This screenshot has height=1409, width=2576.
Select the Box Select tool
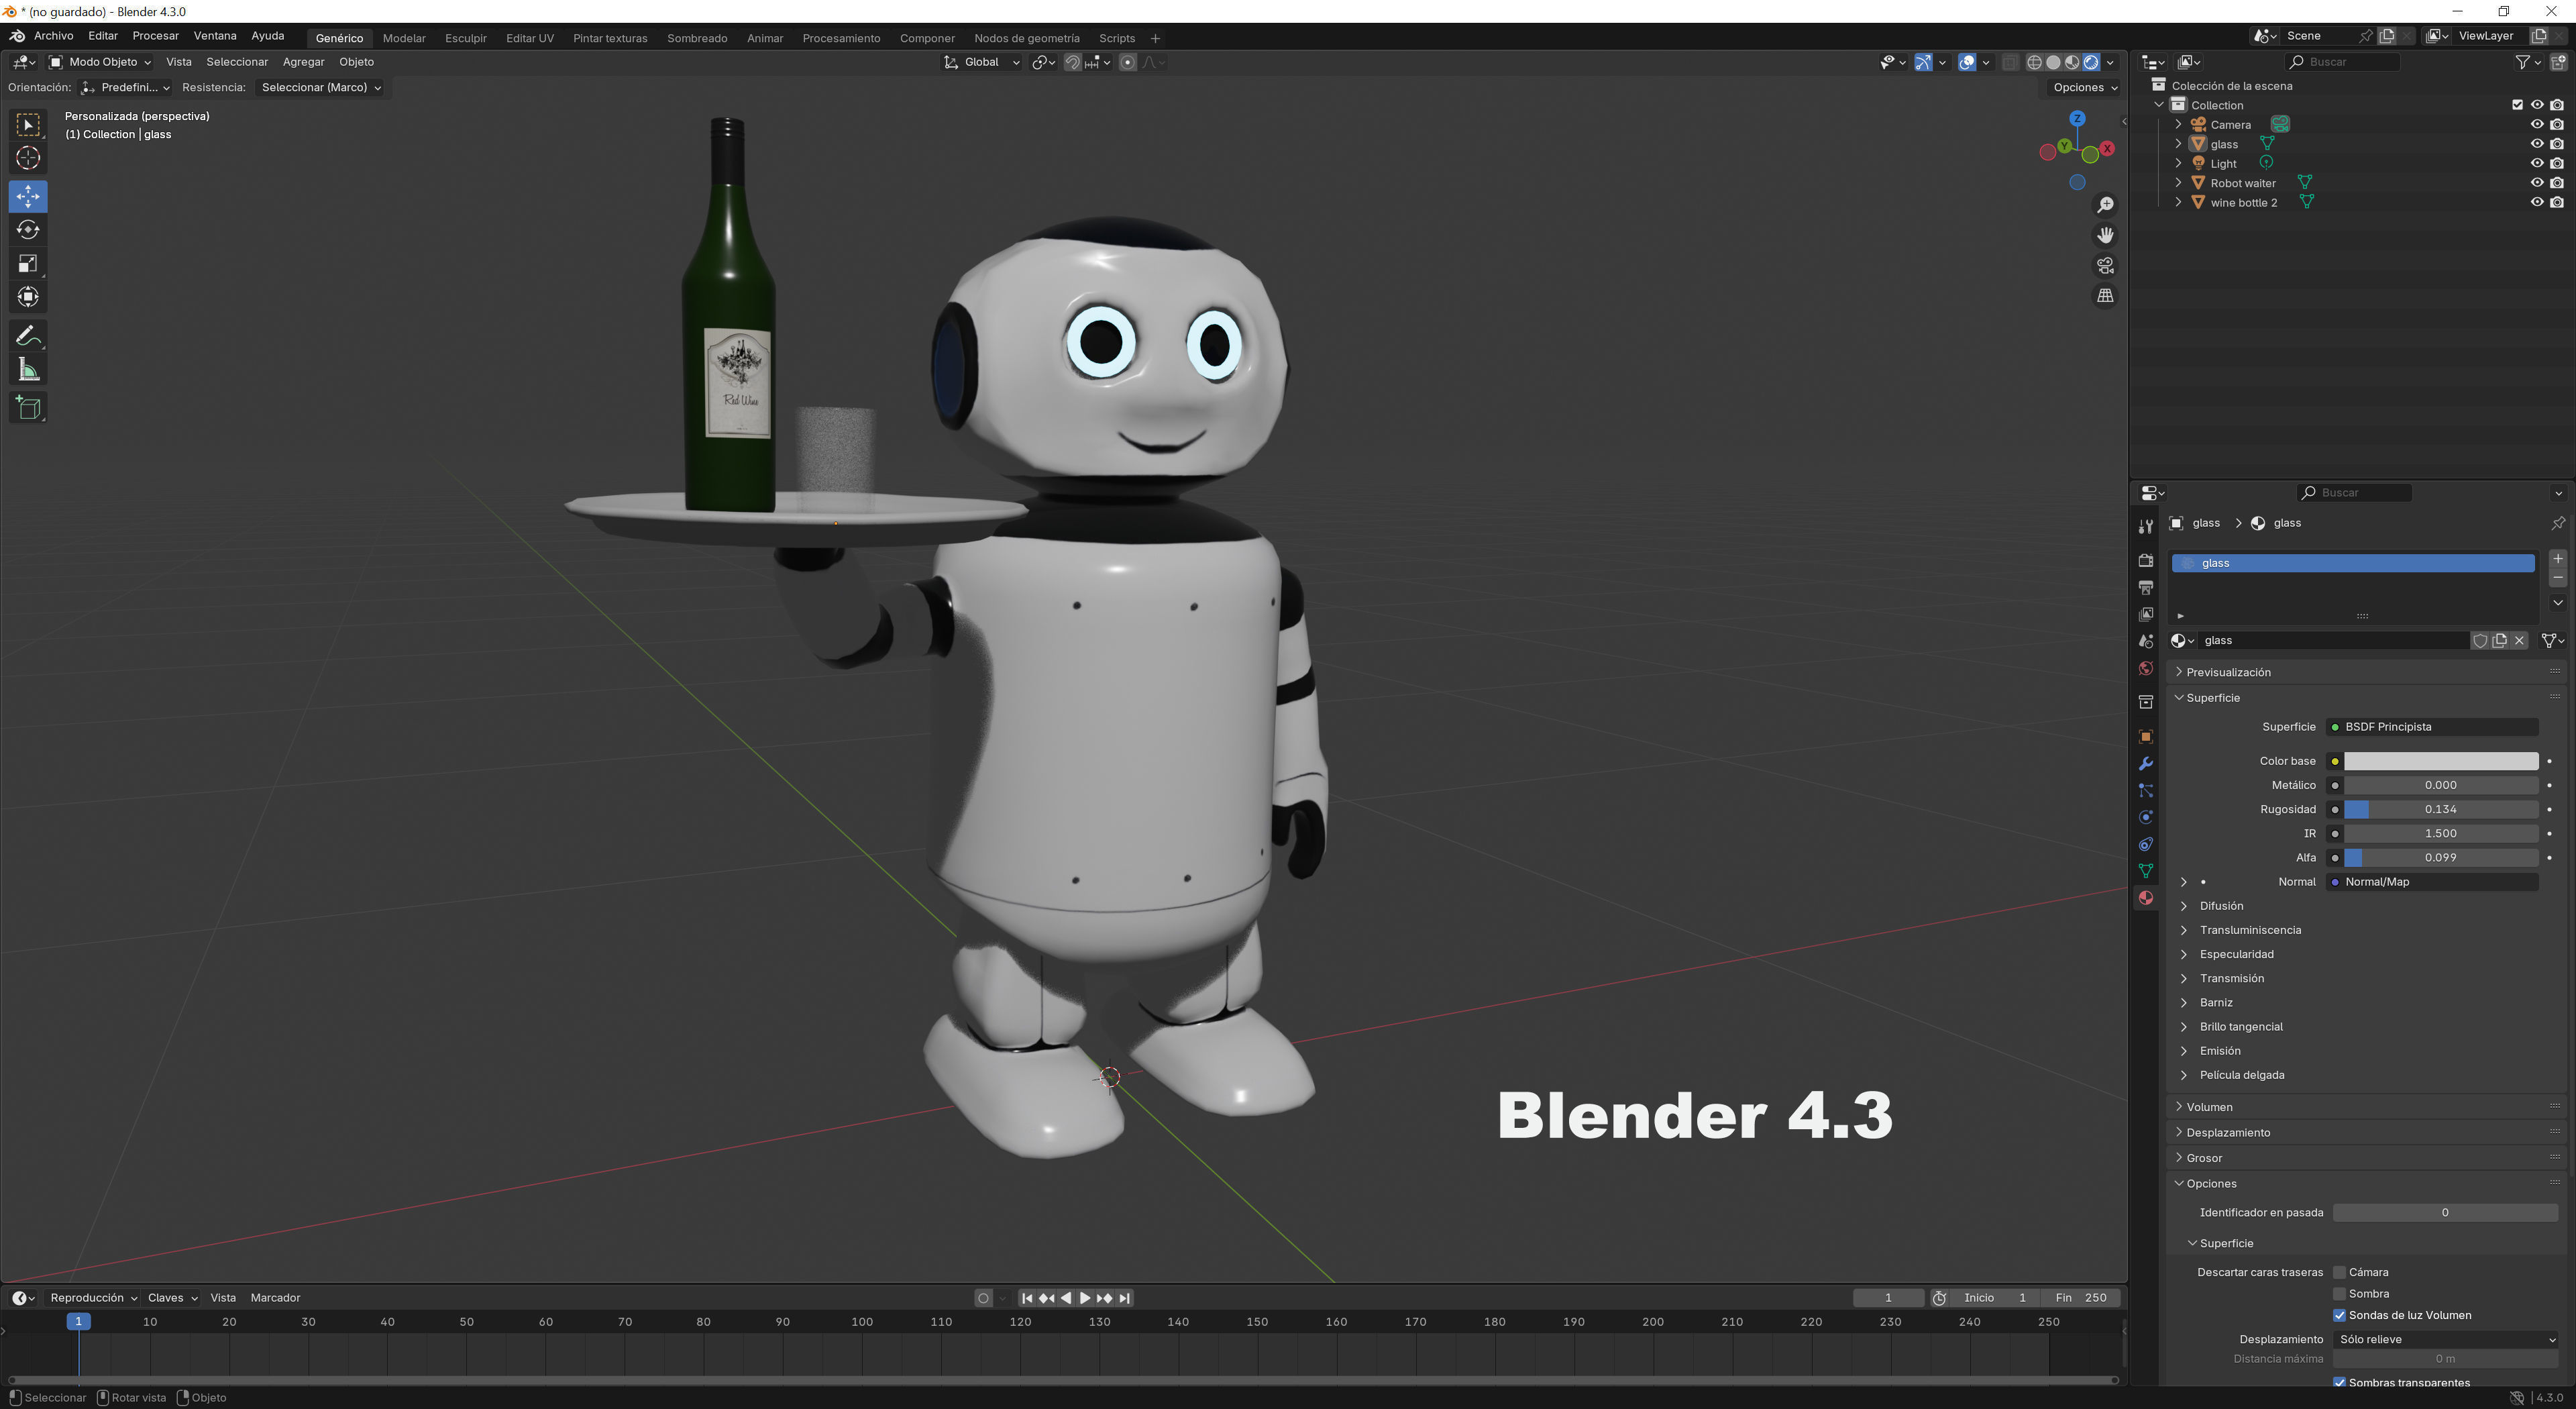click(x=28, y=125)
